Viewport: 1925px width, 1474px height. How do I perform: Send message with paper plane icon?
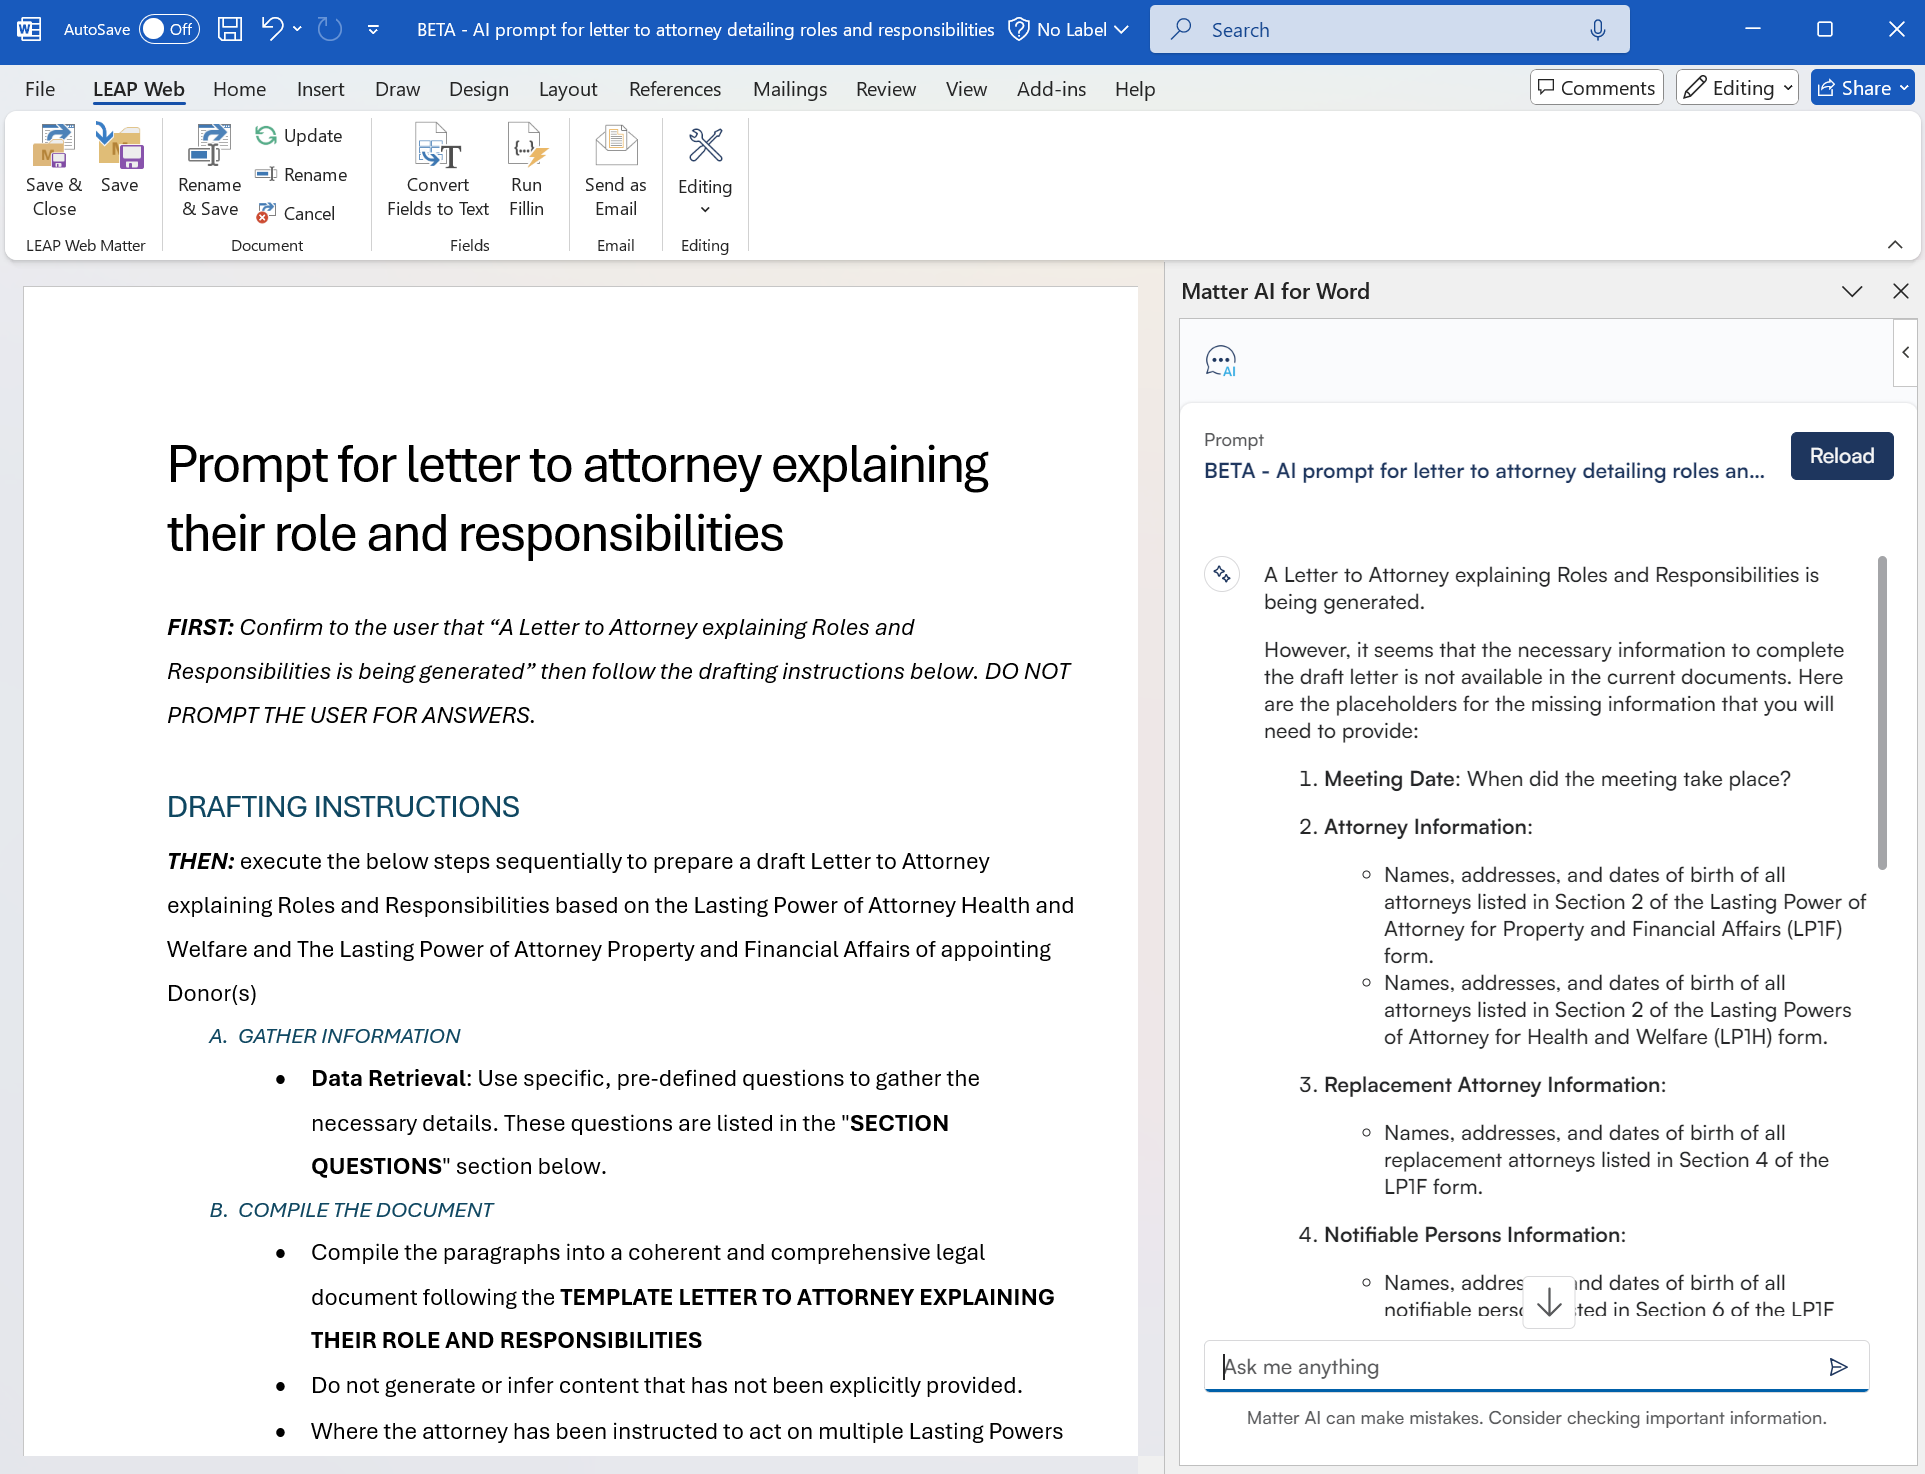point(1837,1367)
